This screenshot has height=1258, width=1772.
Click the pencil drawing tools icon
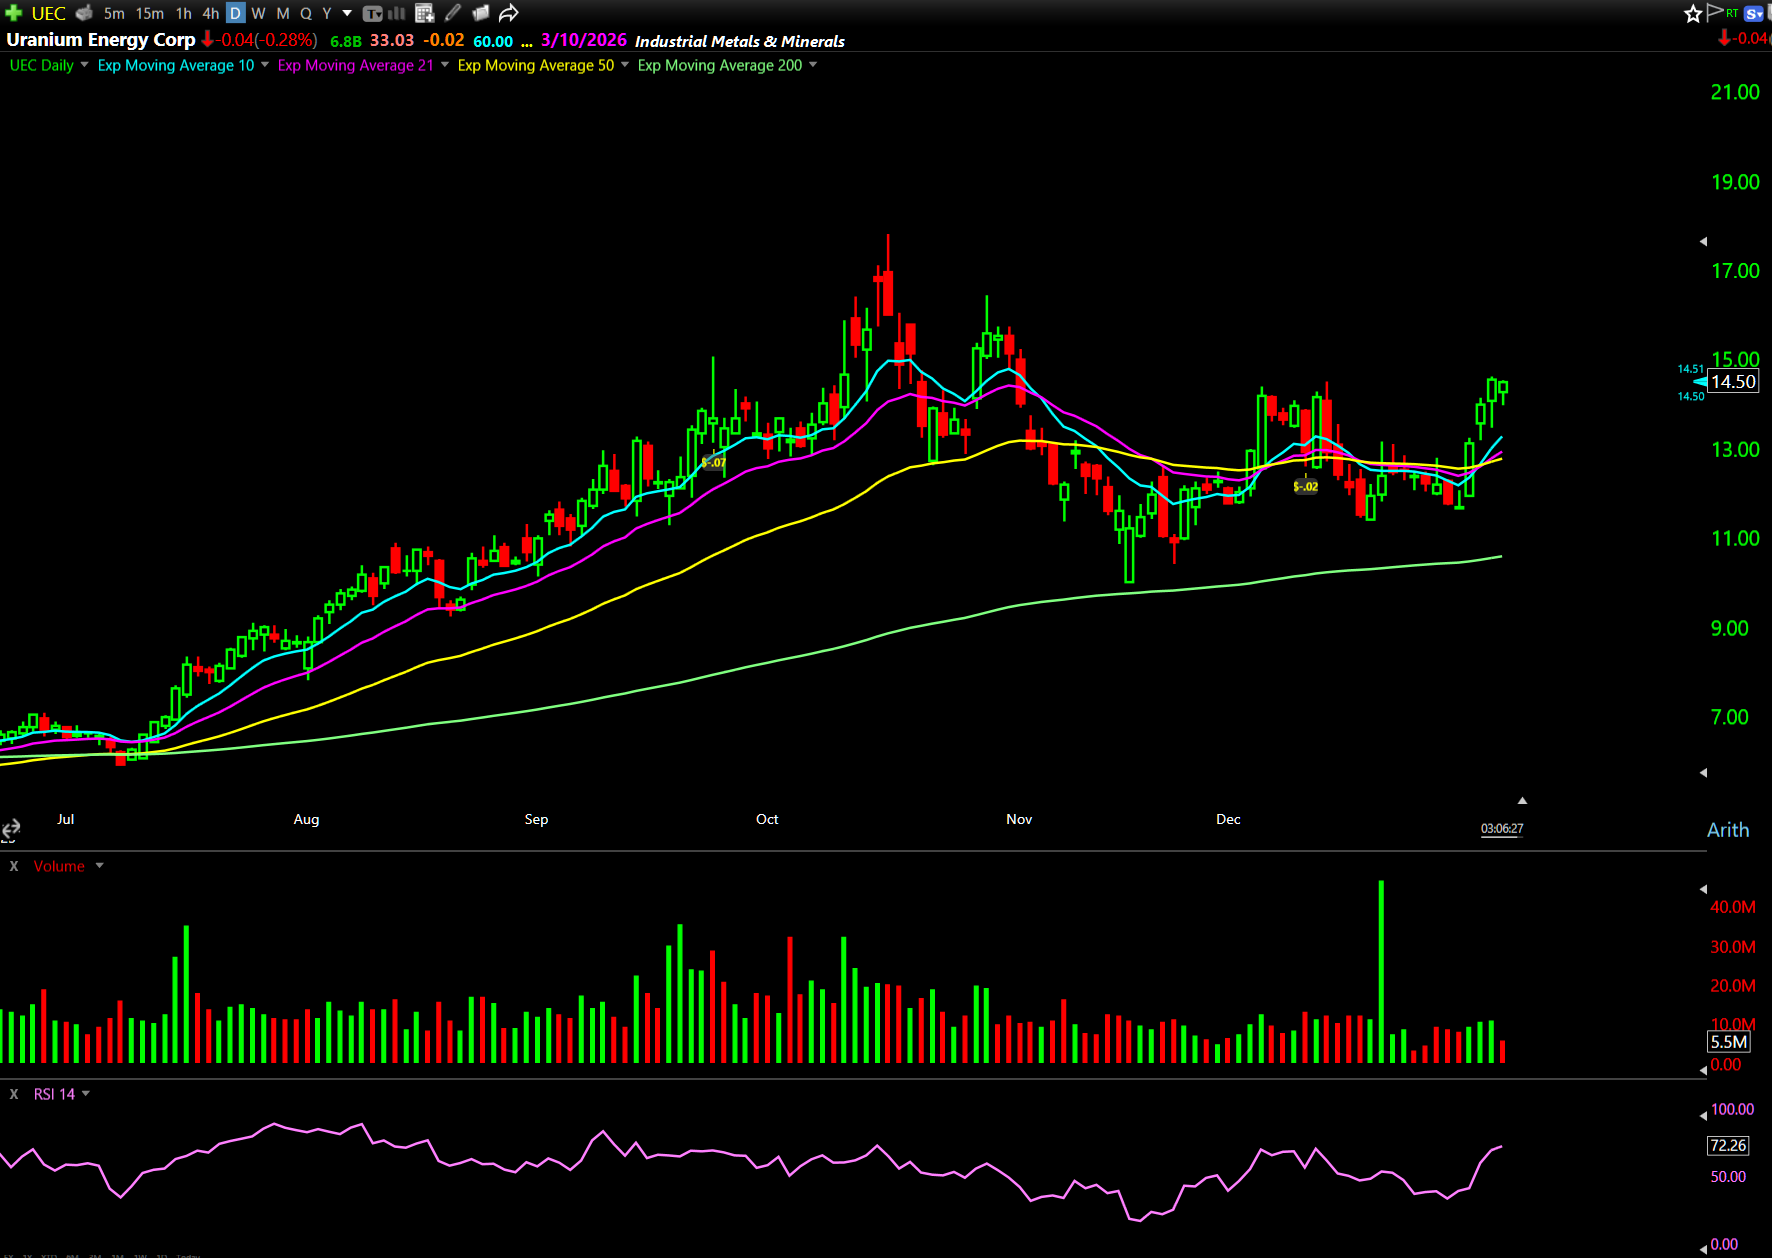pos(453,13)
